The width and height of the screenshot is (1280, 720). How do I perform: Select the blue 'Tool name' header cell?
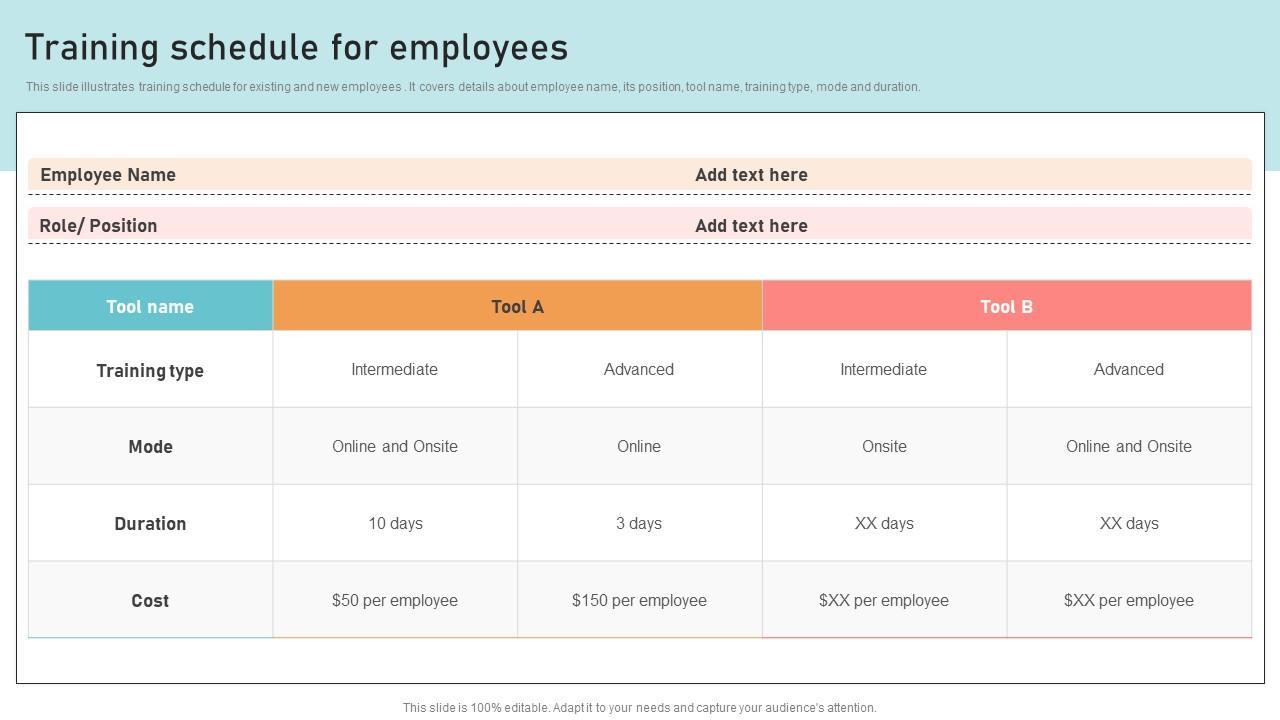point(150,307)
